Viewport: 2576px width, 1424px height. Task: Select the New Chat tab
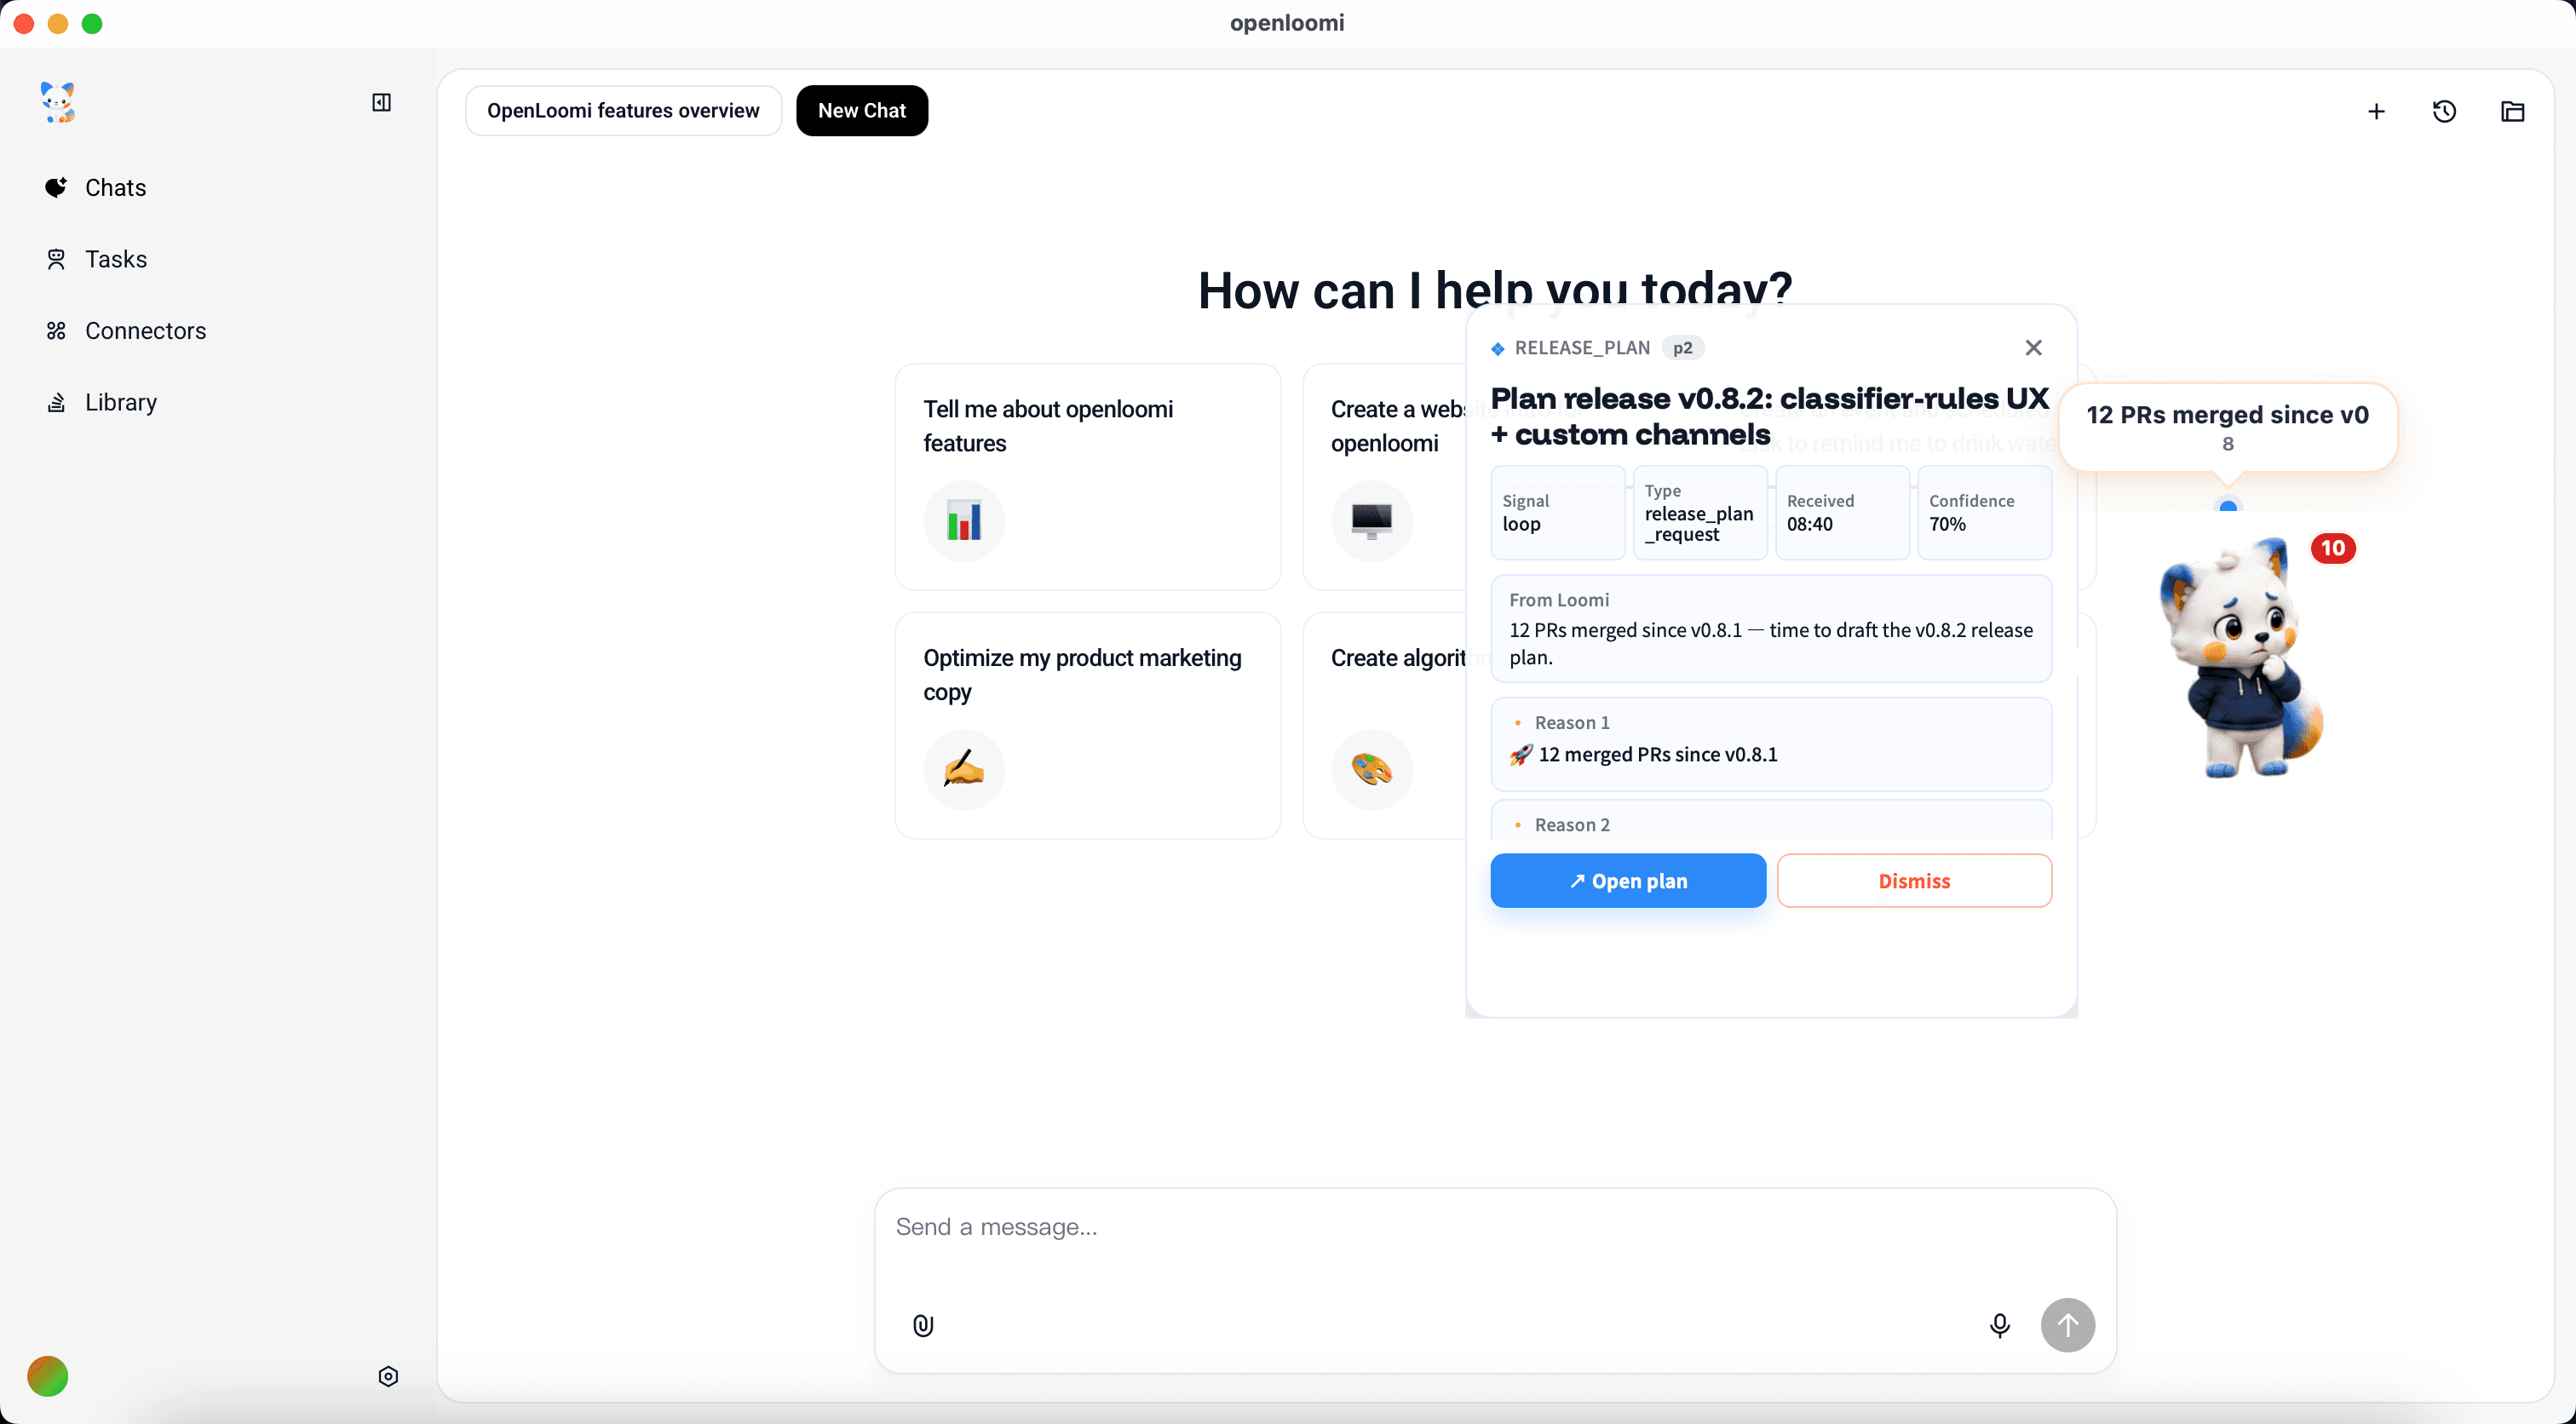point(862,111)
